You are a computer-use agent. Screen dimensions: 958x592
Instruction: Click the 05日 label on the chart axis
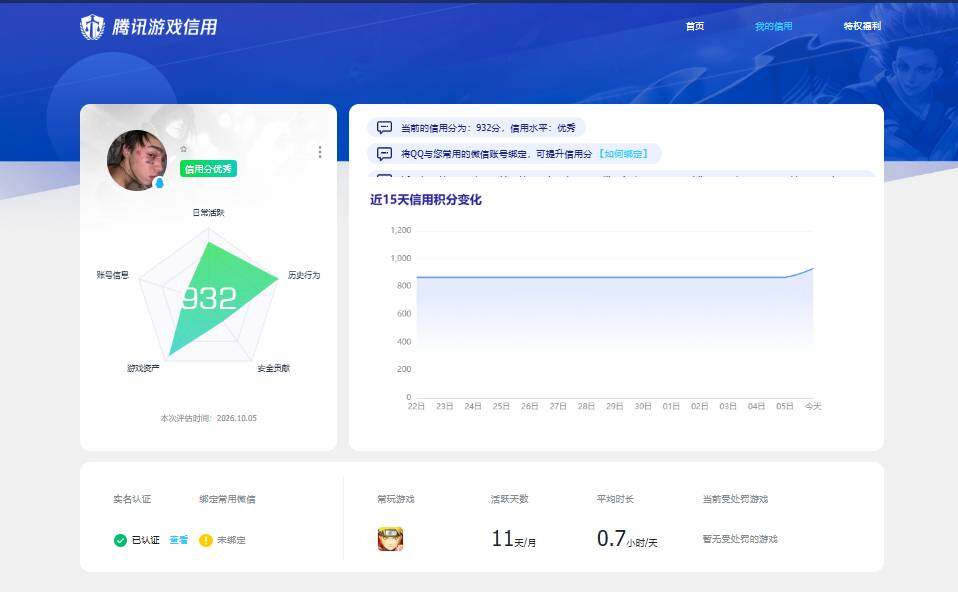pyautogui.click(x=784, y=406)
